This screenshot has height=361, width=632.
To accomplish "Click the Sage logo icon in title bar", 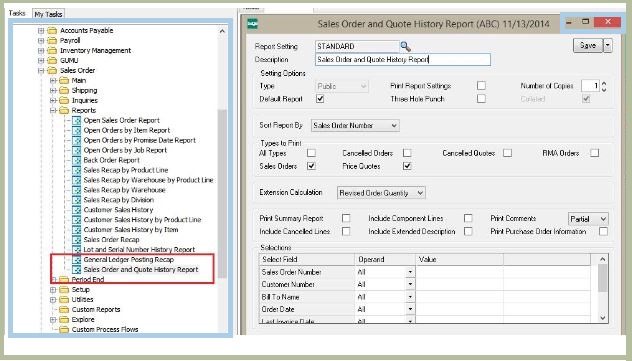I will [x=252, y=24].
